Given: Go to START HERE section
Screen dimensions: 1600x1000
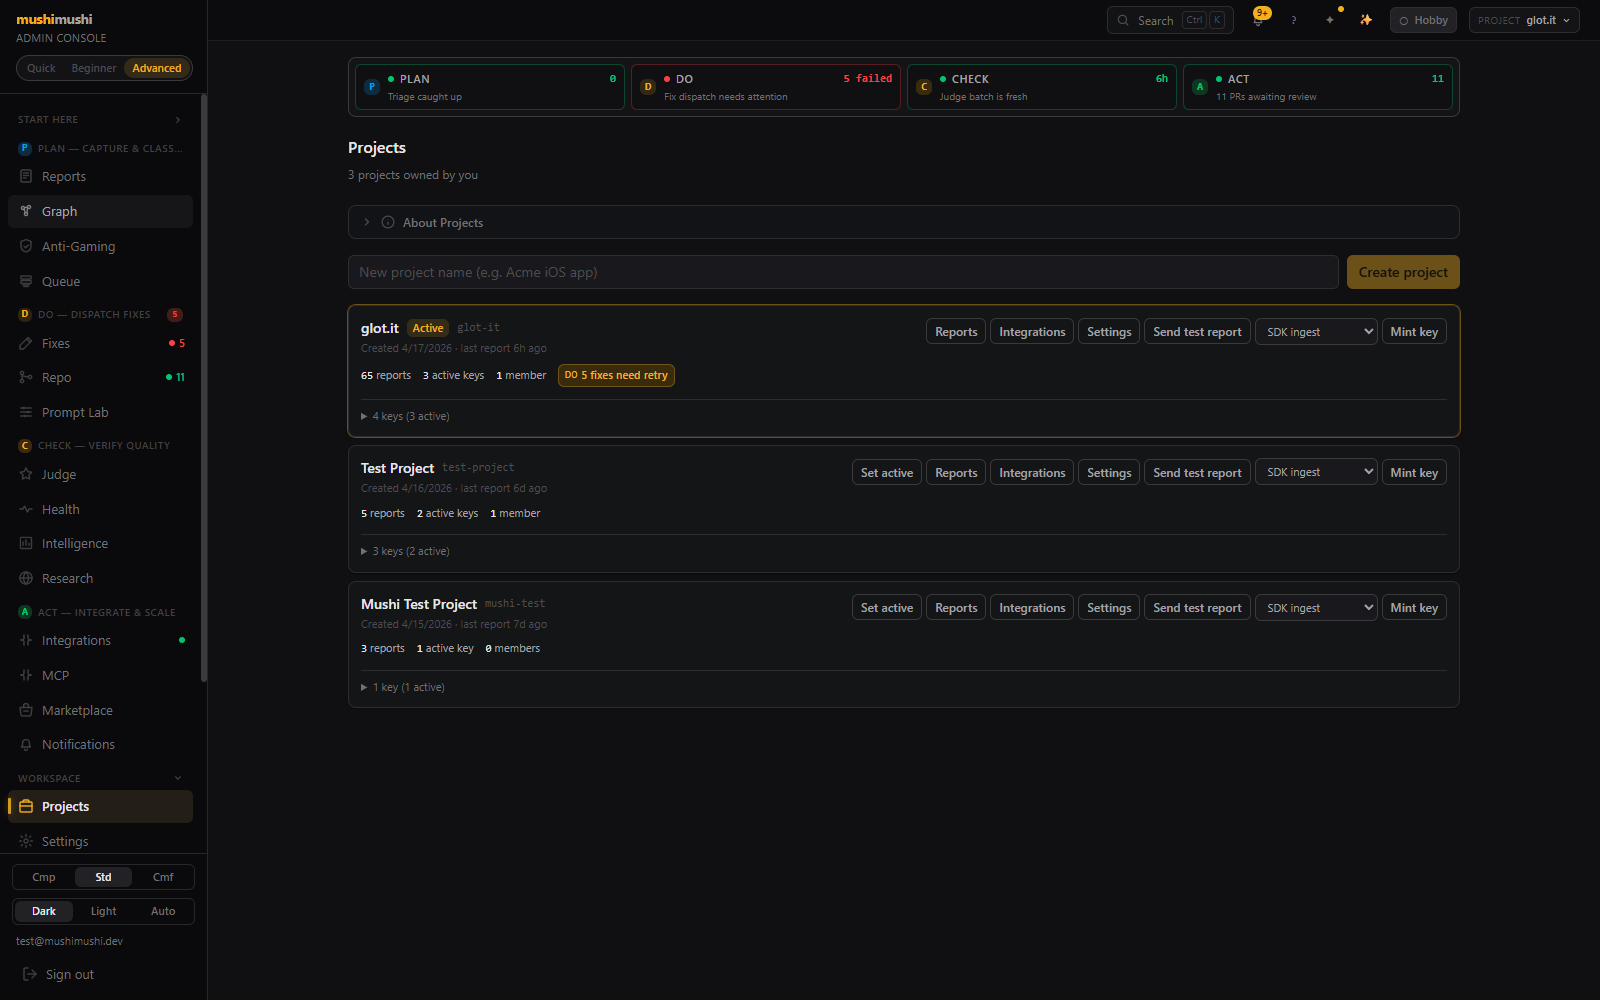Looking at the screenshot, I should 100,119.
